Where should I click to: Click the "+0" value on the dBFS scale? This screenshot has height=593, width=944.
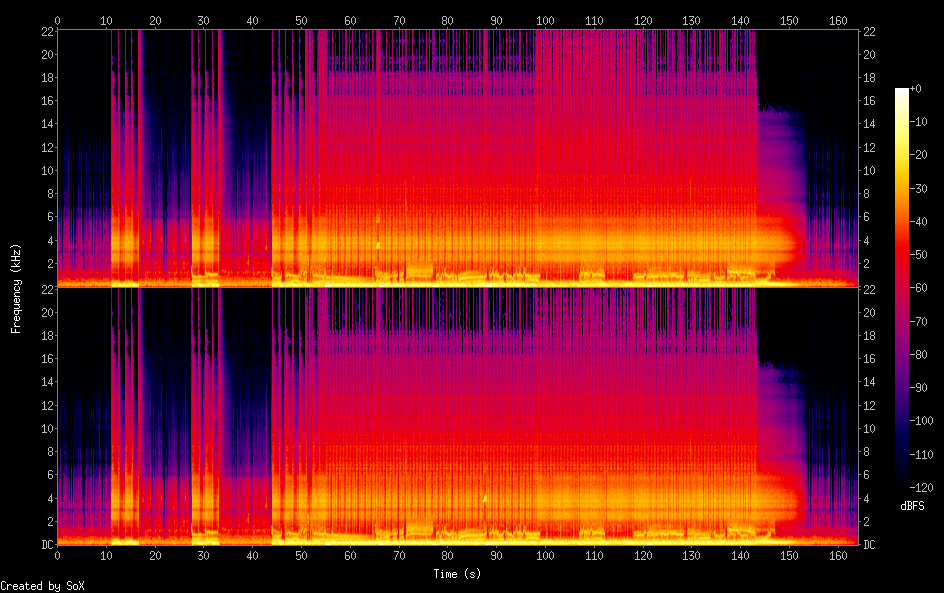point(915,88)
